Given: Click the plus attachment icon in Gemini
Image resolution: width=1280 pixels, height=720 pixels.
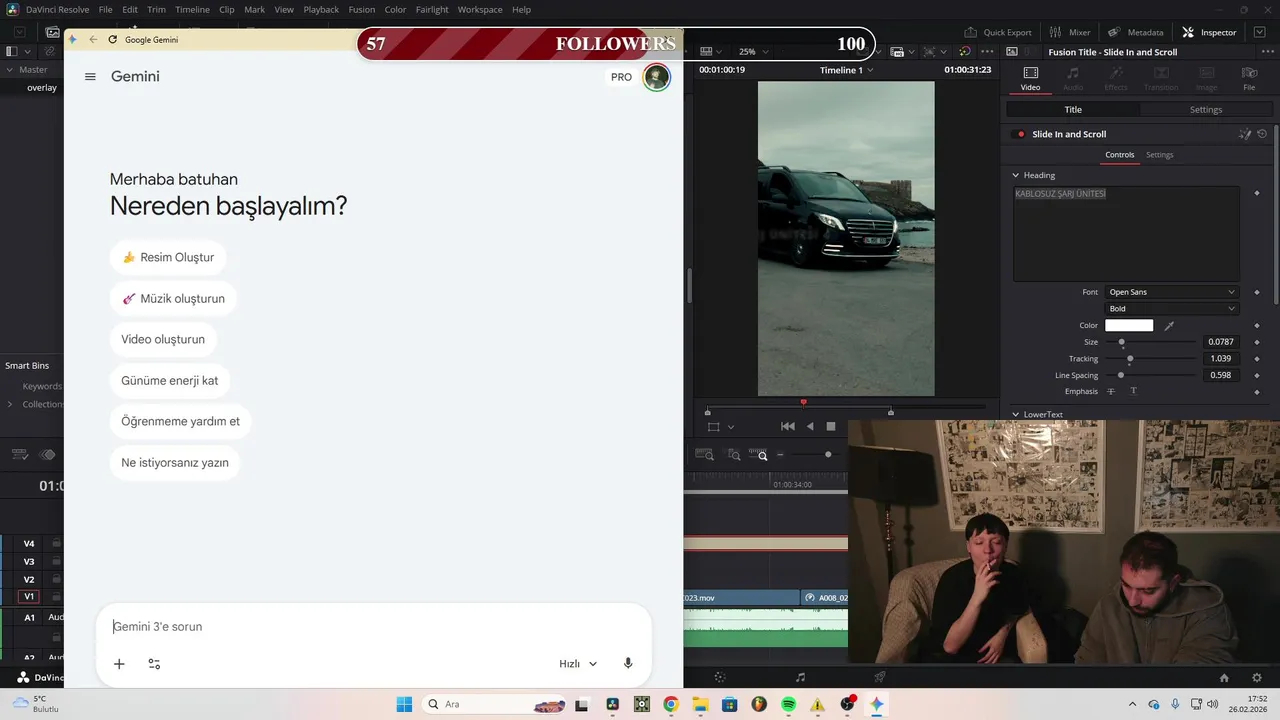Looking at the screenshot, I should tap(119, 663).
